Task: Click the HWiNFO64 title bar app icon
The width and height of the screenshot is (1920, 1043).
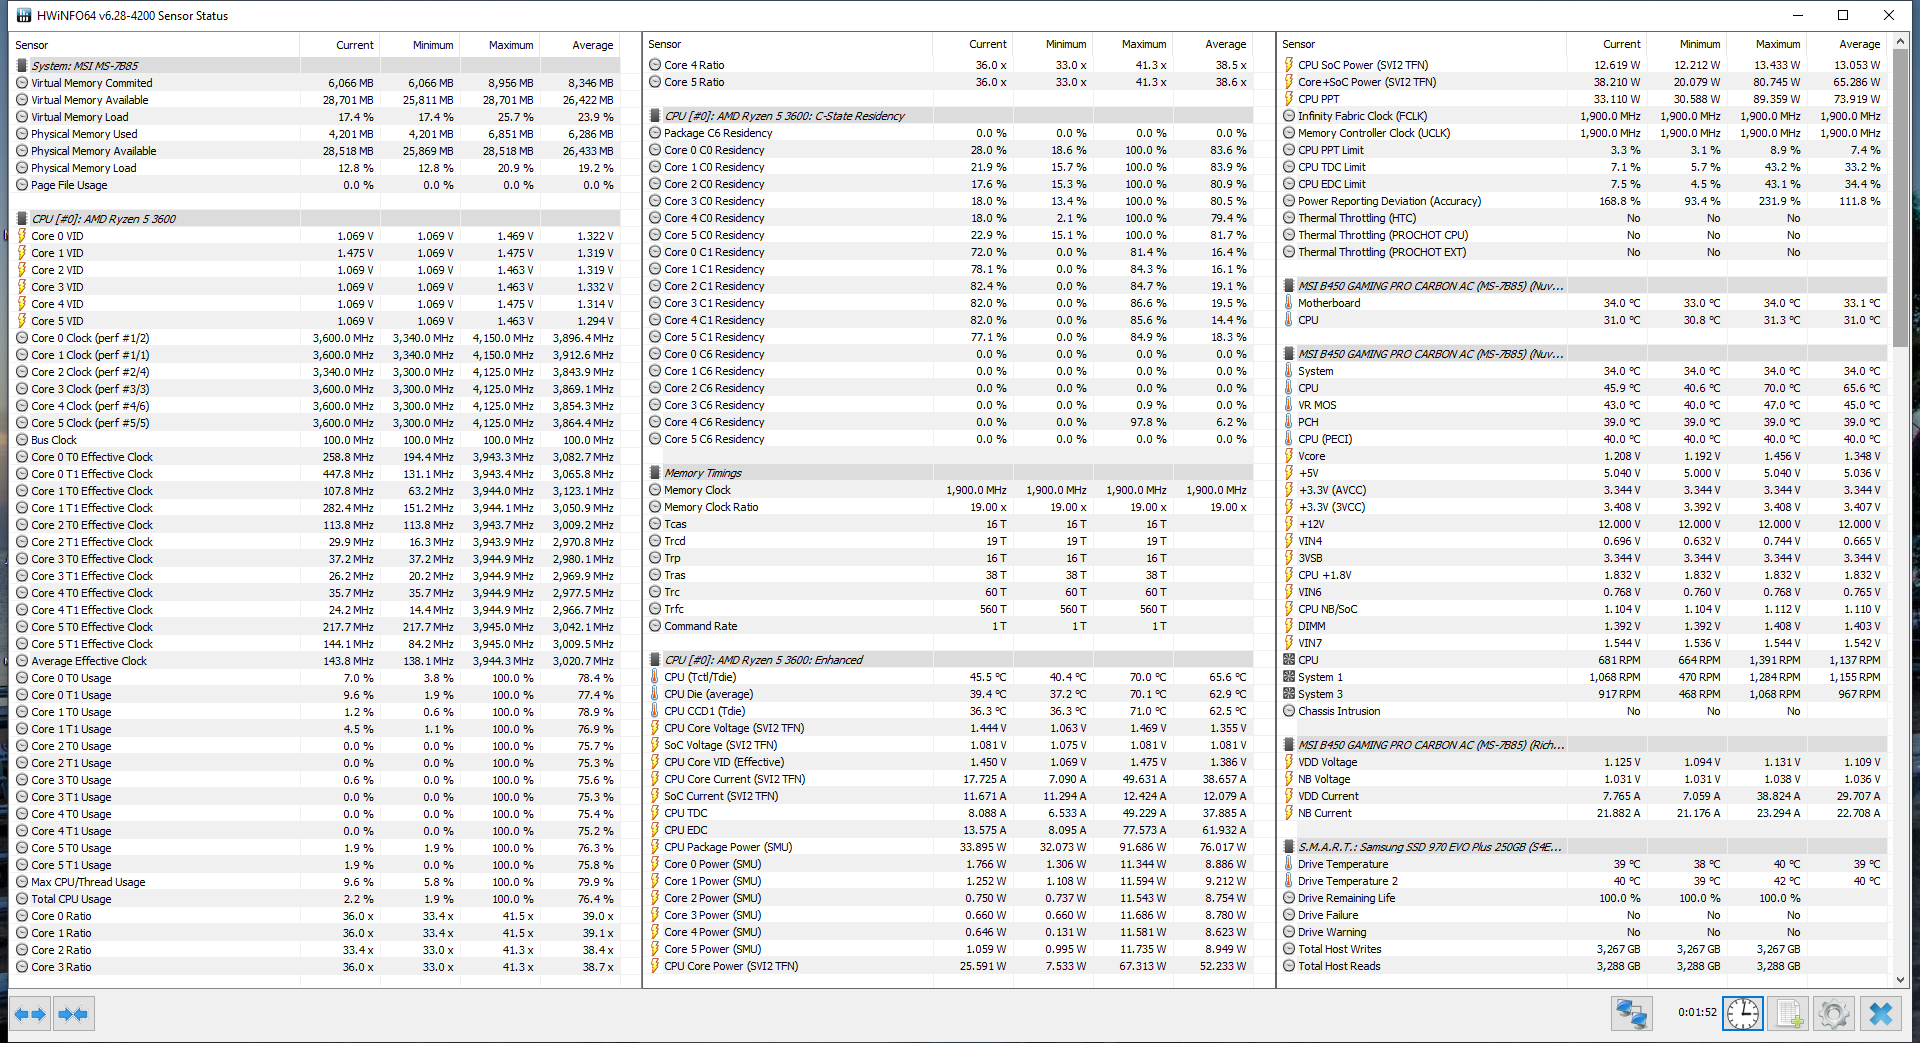Action: pos(24,16)
